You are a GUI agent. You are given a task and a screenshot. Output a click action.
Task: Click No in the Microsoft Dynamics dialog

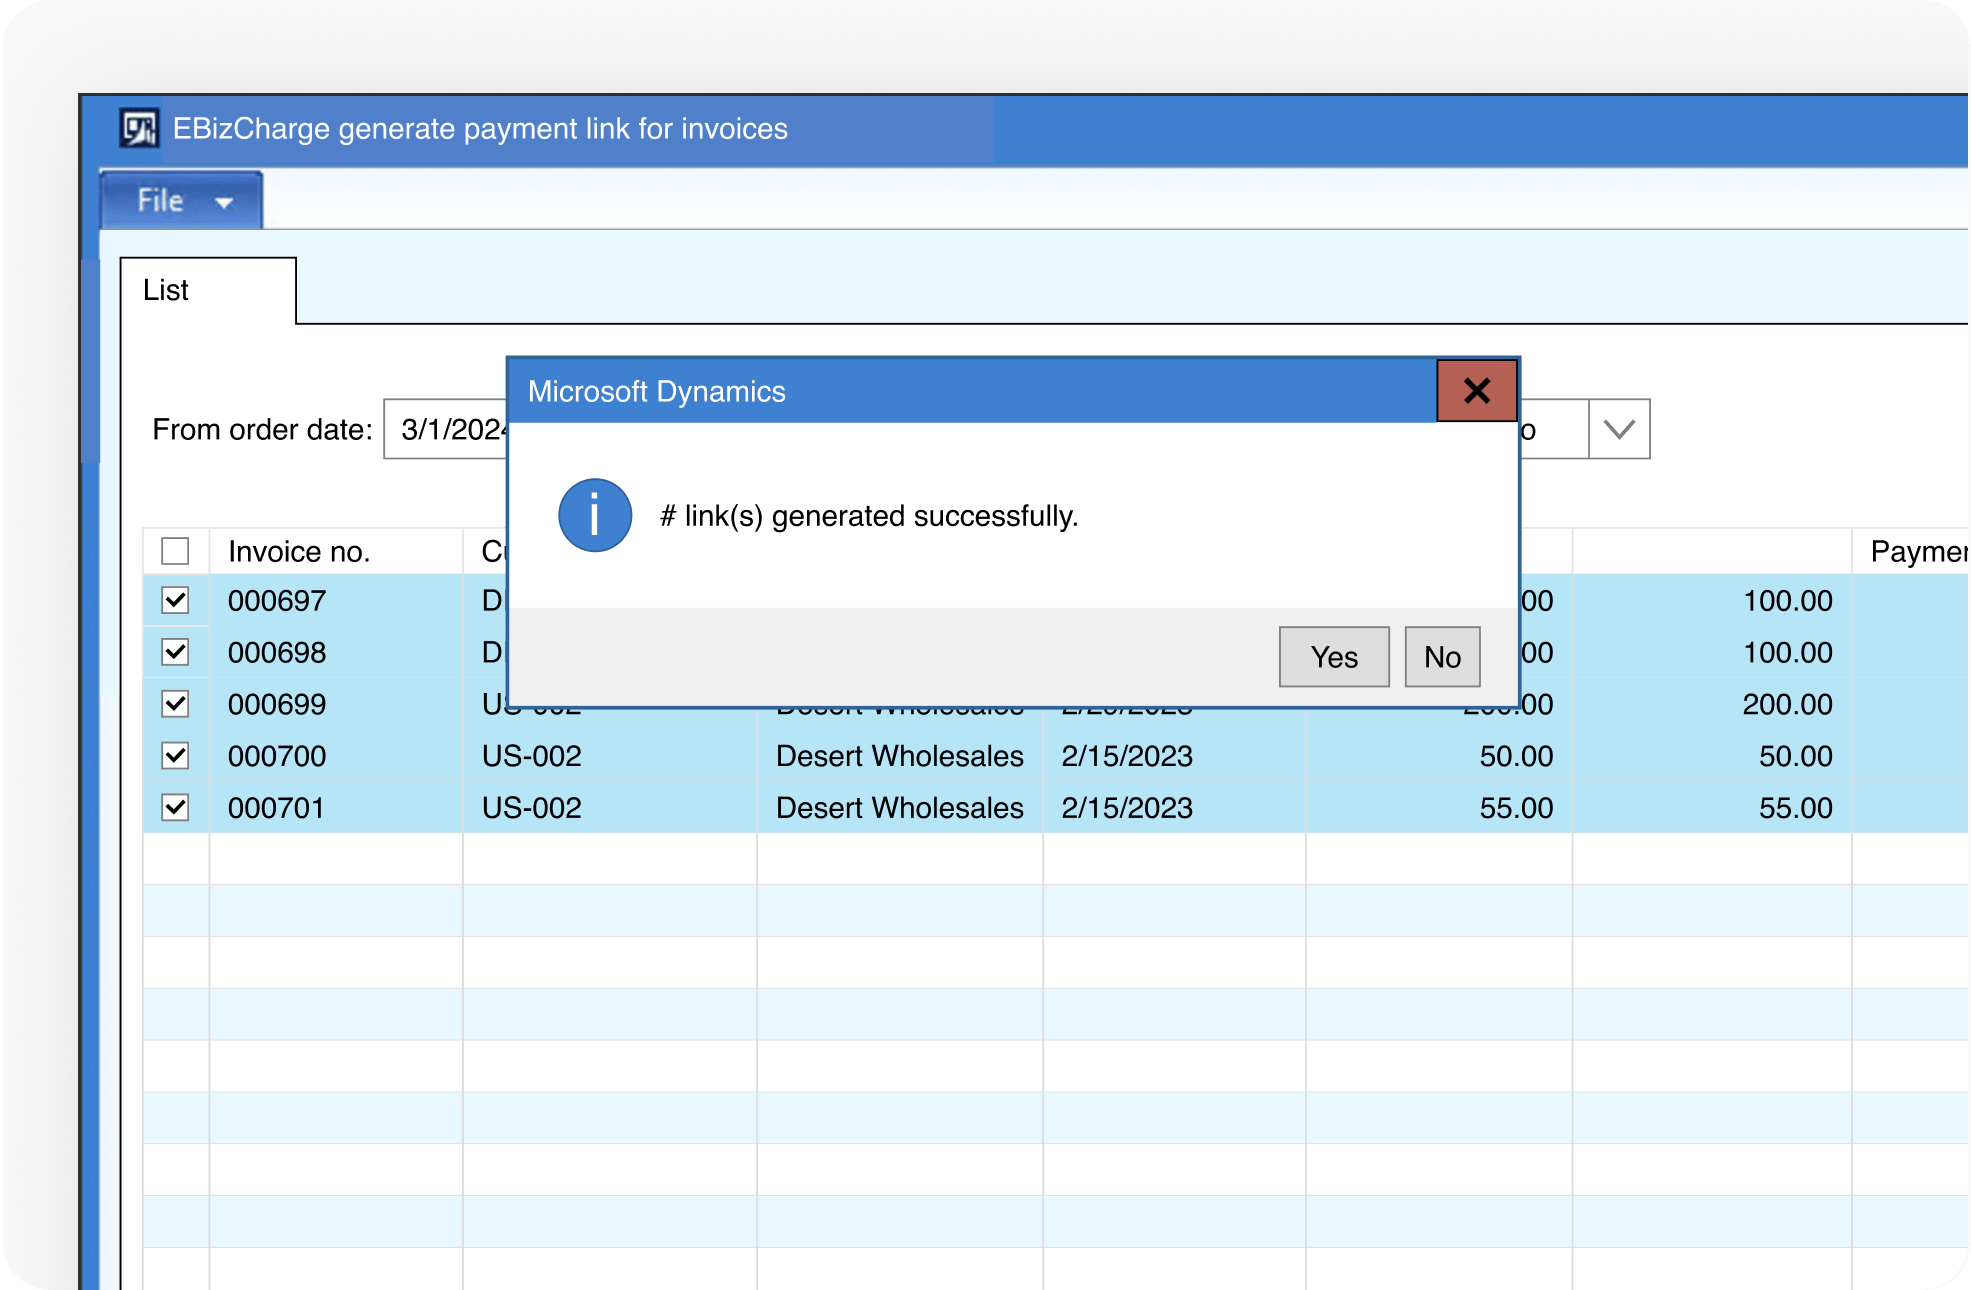[x=1442, y=657]
